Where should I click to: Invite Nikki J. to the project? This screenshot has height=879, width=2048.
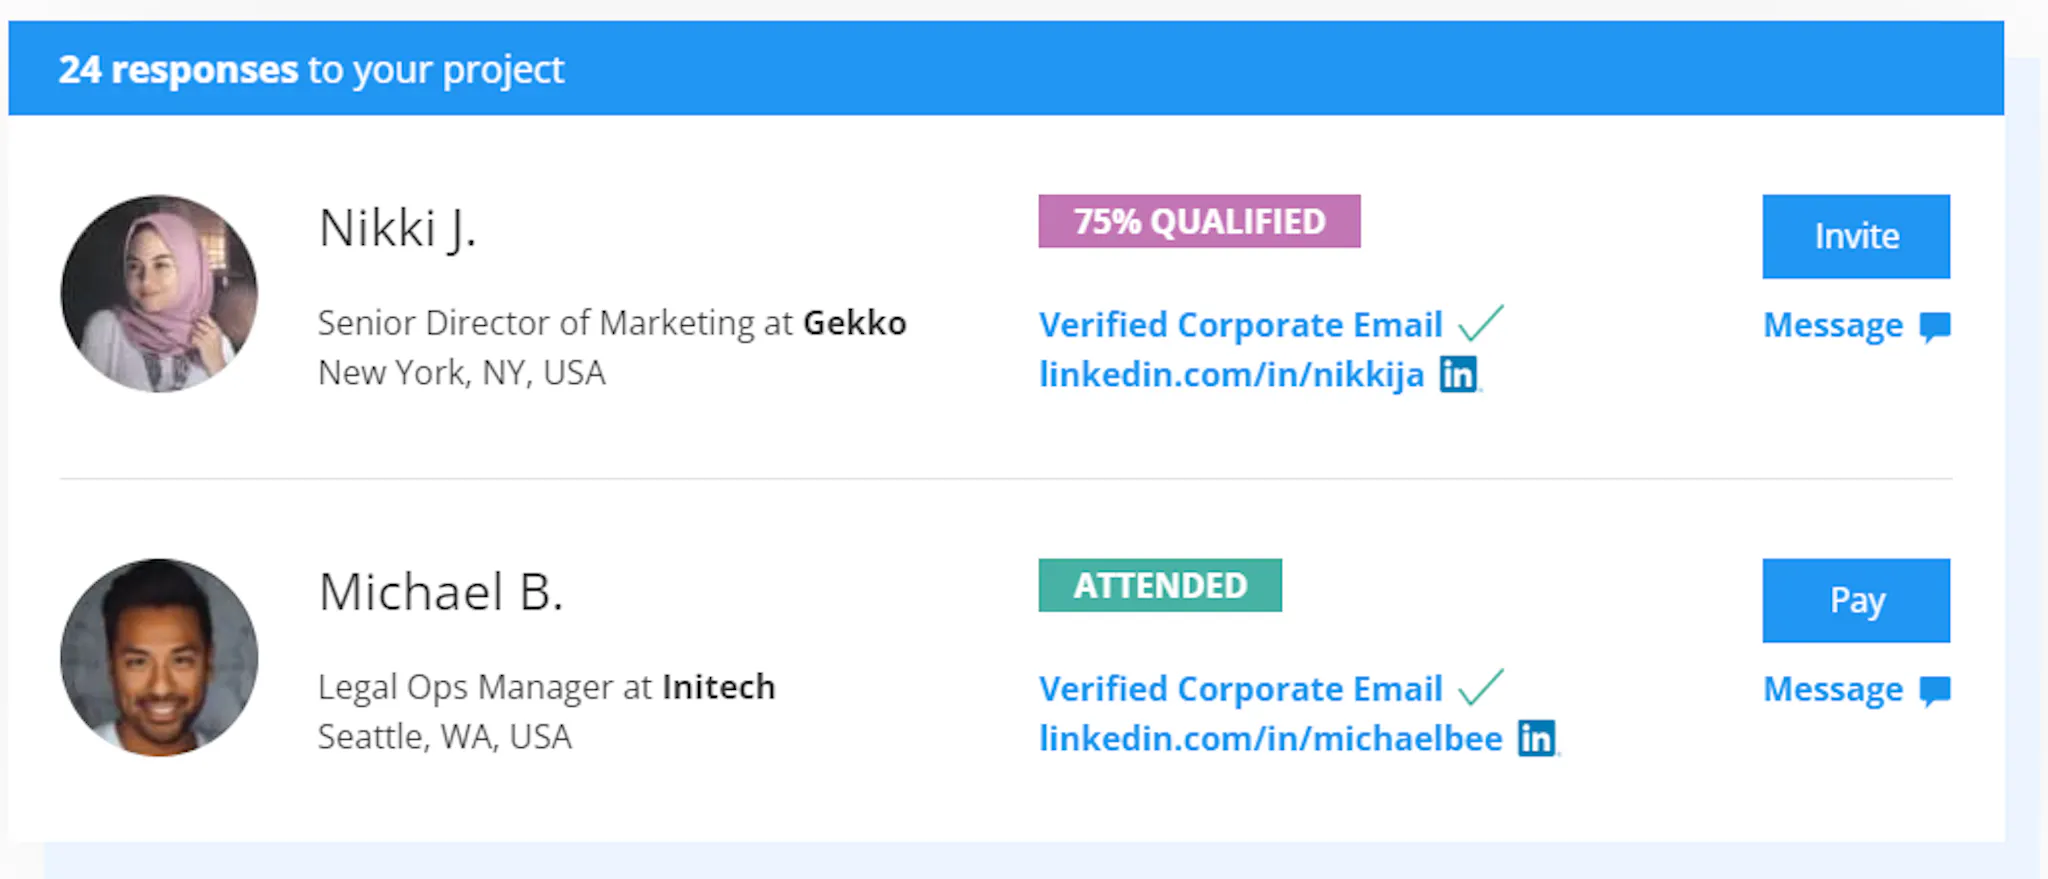tap(1856, 236)
